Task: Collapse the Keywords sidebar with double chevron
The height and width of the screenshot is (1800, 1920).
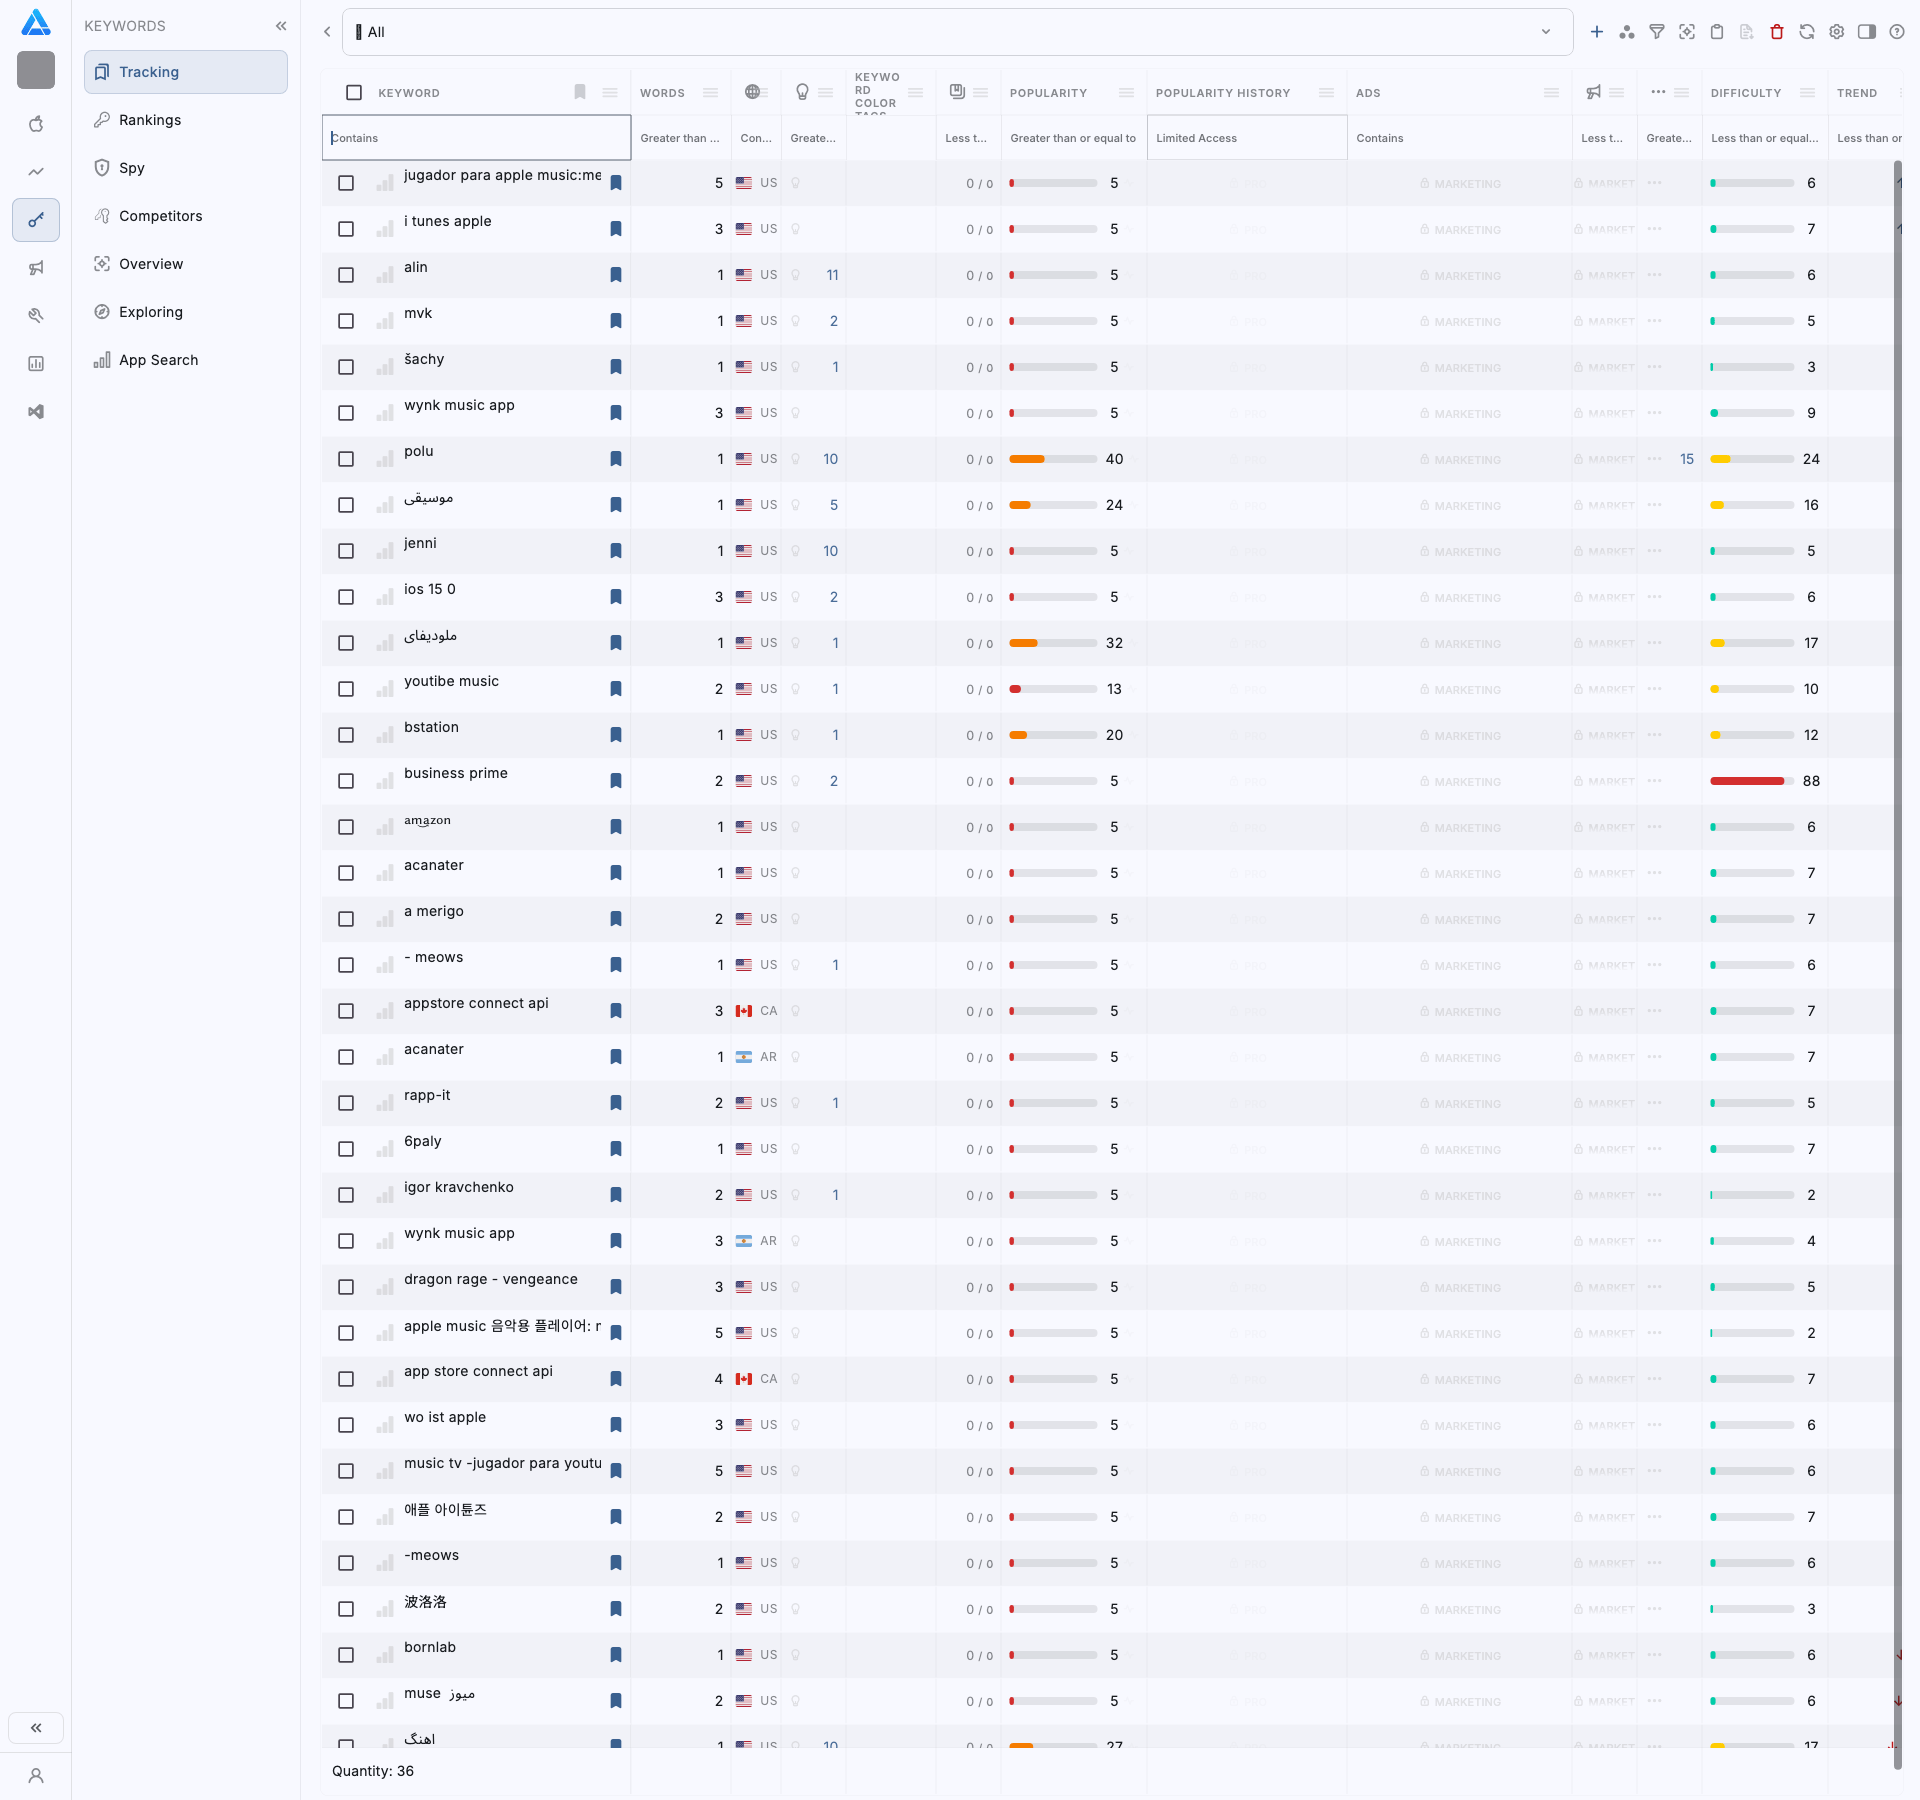Action: pos(281,26)
